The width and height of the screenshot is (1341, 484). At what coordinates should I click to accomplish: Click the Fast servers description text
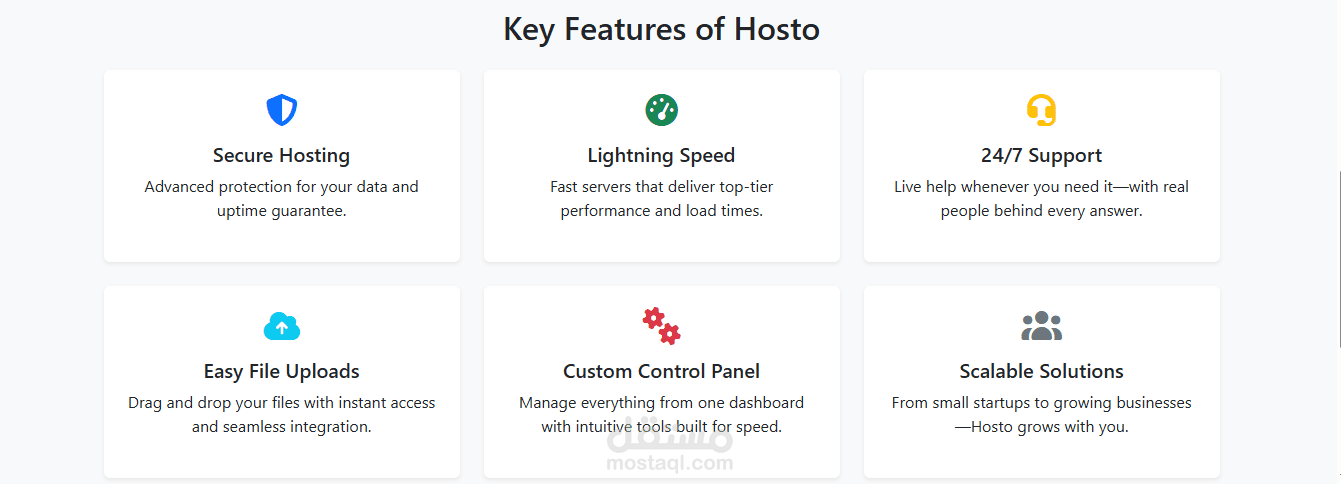point(662,199)
